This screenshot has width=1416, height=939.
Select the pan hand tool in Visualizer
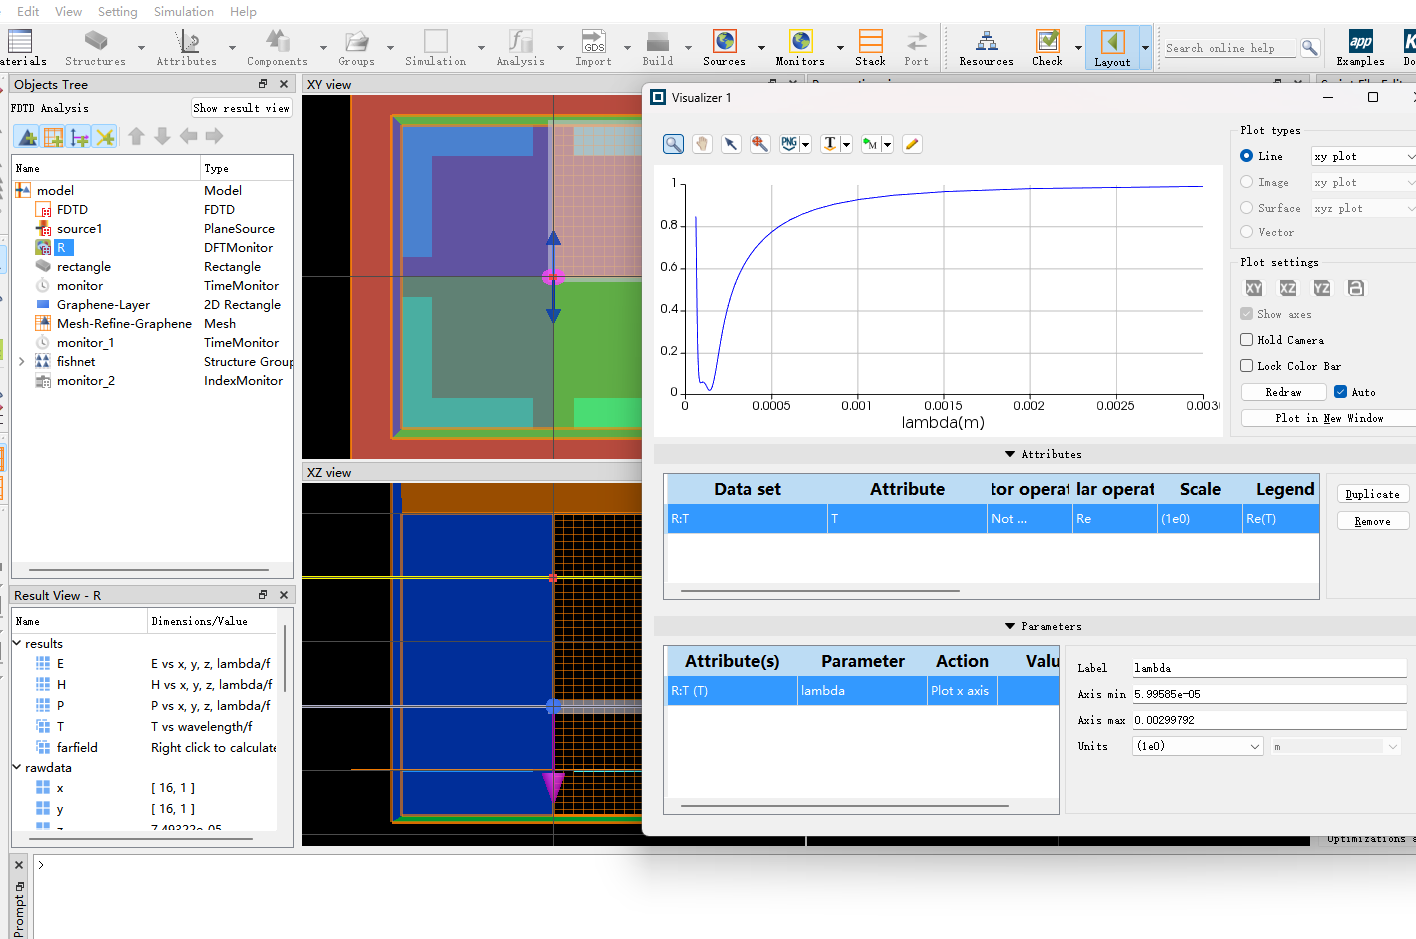point(702,144)
